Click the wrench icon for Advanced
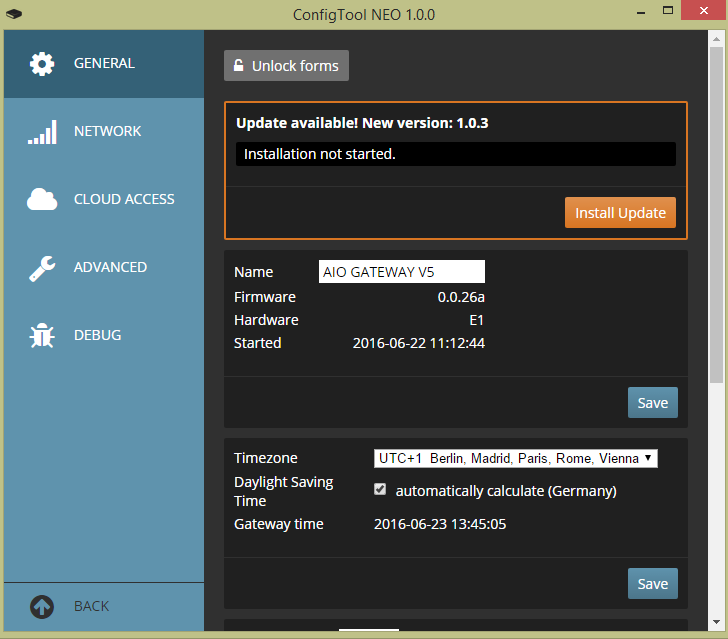Viewport: 728px width, 639px height. 42,268
